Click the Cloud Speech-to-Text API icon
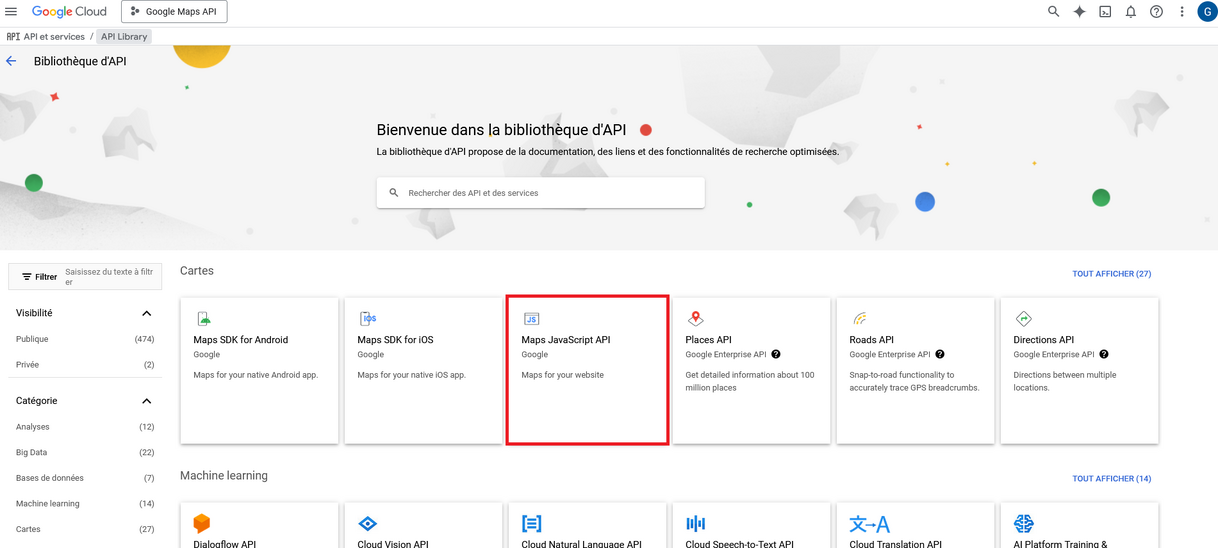 coord(696,523)
